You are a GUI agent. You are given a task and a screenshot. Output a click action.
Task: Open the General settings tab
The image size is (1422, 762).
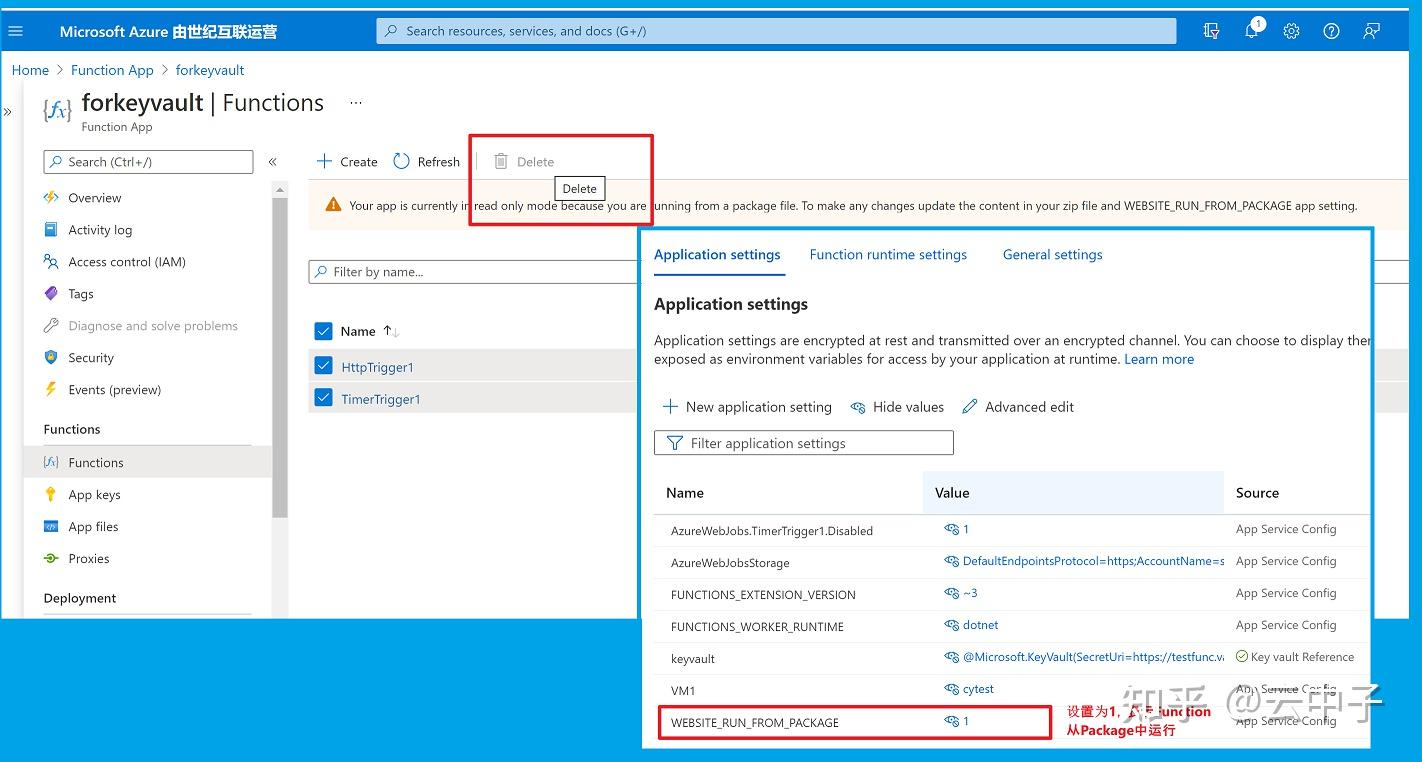1052,255
